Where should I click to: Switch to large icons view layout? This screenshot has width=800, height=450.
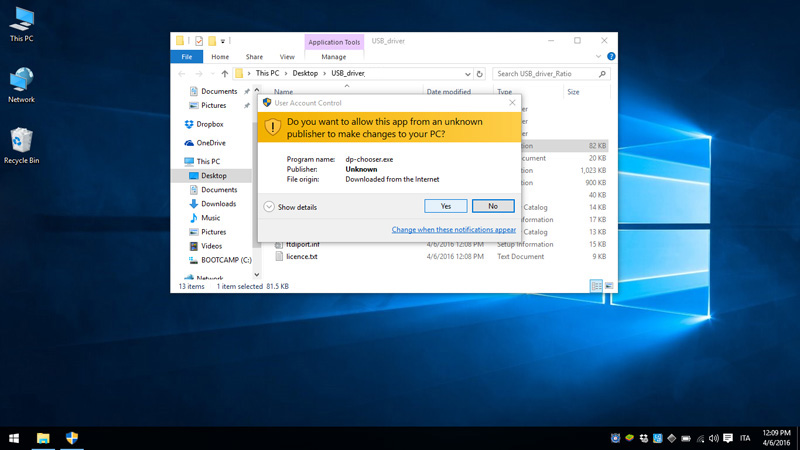609,286
